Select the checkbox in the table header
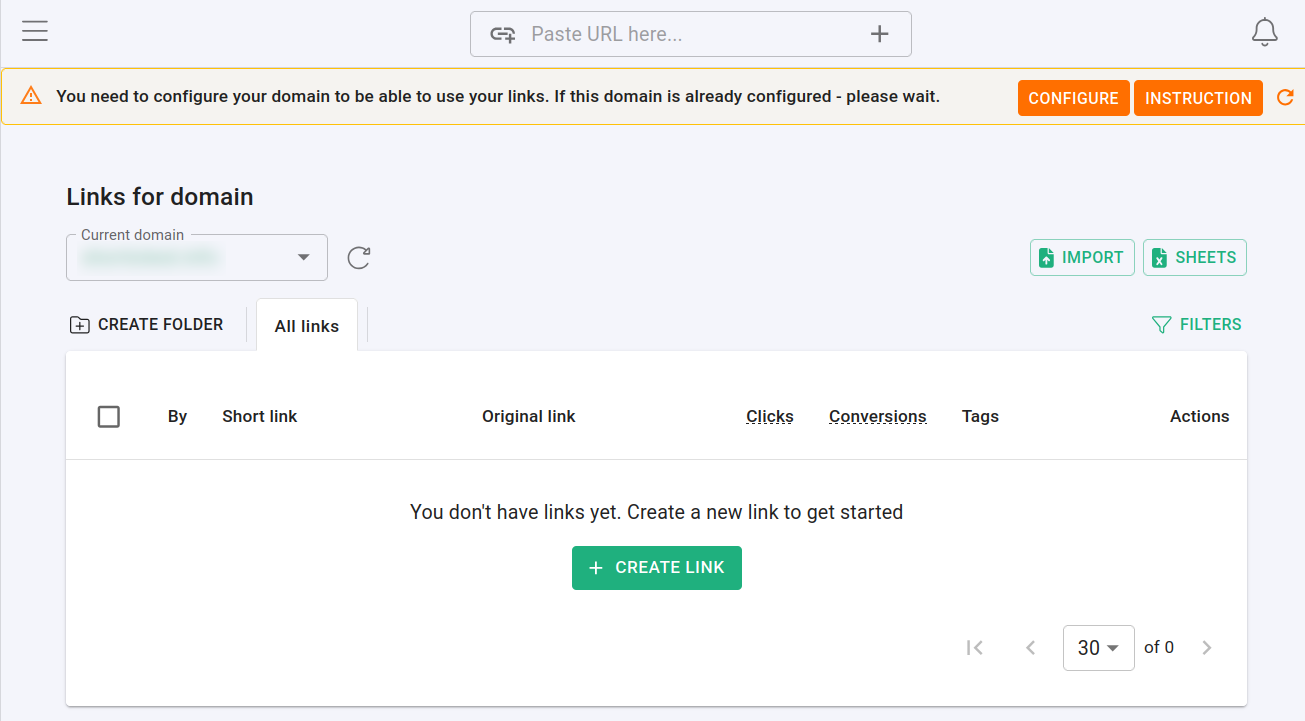 (x=109, y=416)
